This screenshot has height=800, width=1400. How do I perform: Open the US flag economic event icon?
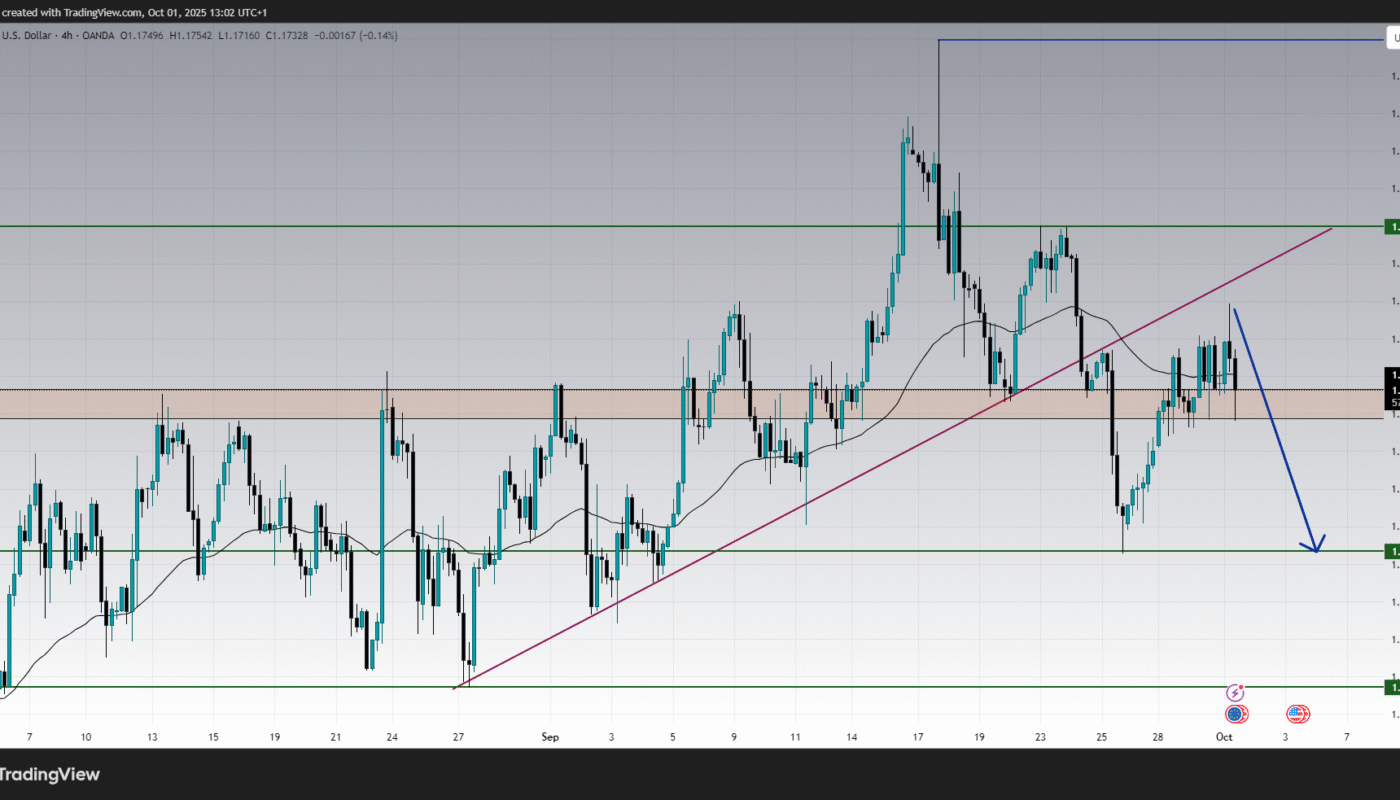click(1298, 714)
